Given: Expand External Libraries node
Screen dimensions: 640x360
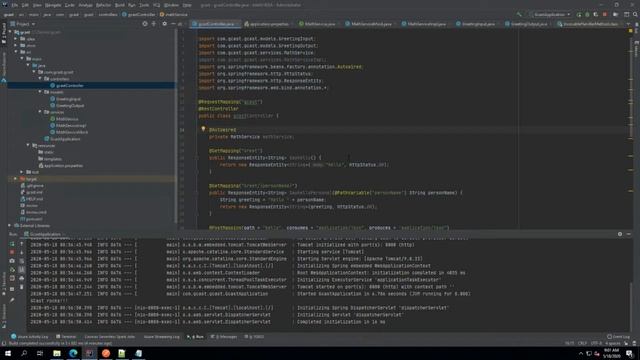Looking at the screenshot, I should point(10,225).
